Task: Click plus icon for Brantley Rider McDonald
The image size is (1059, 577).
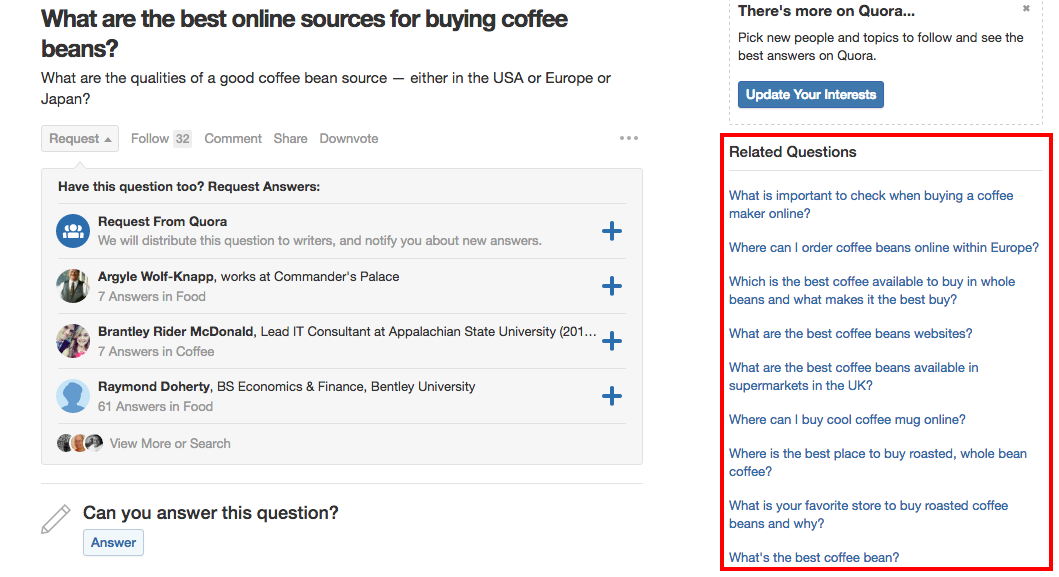Action: (611, 341)
